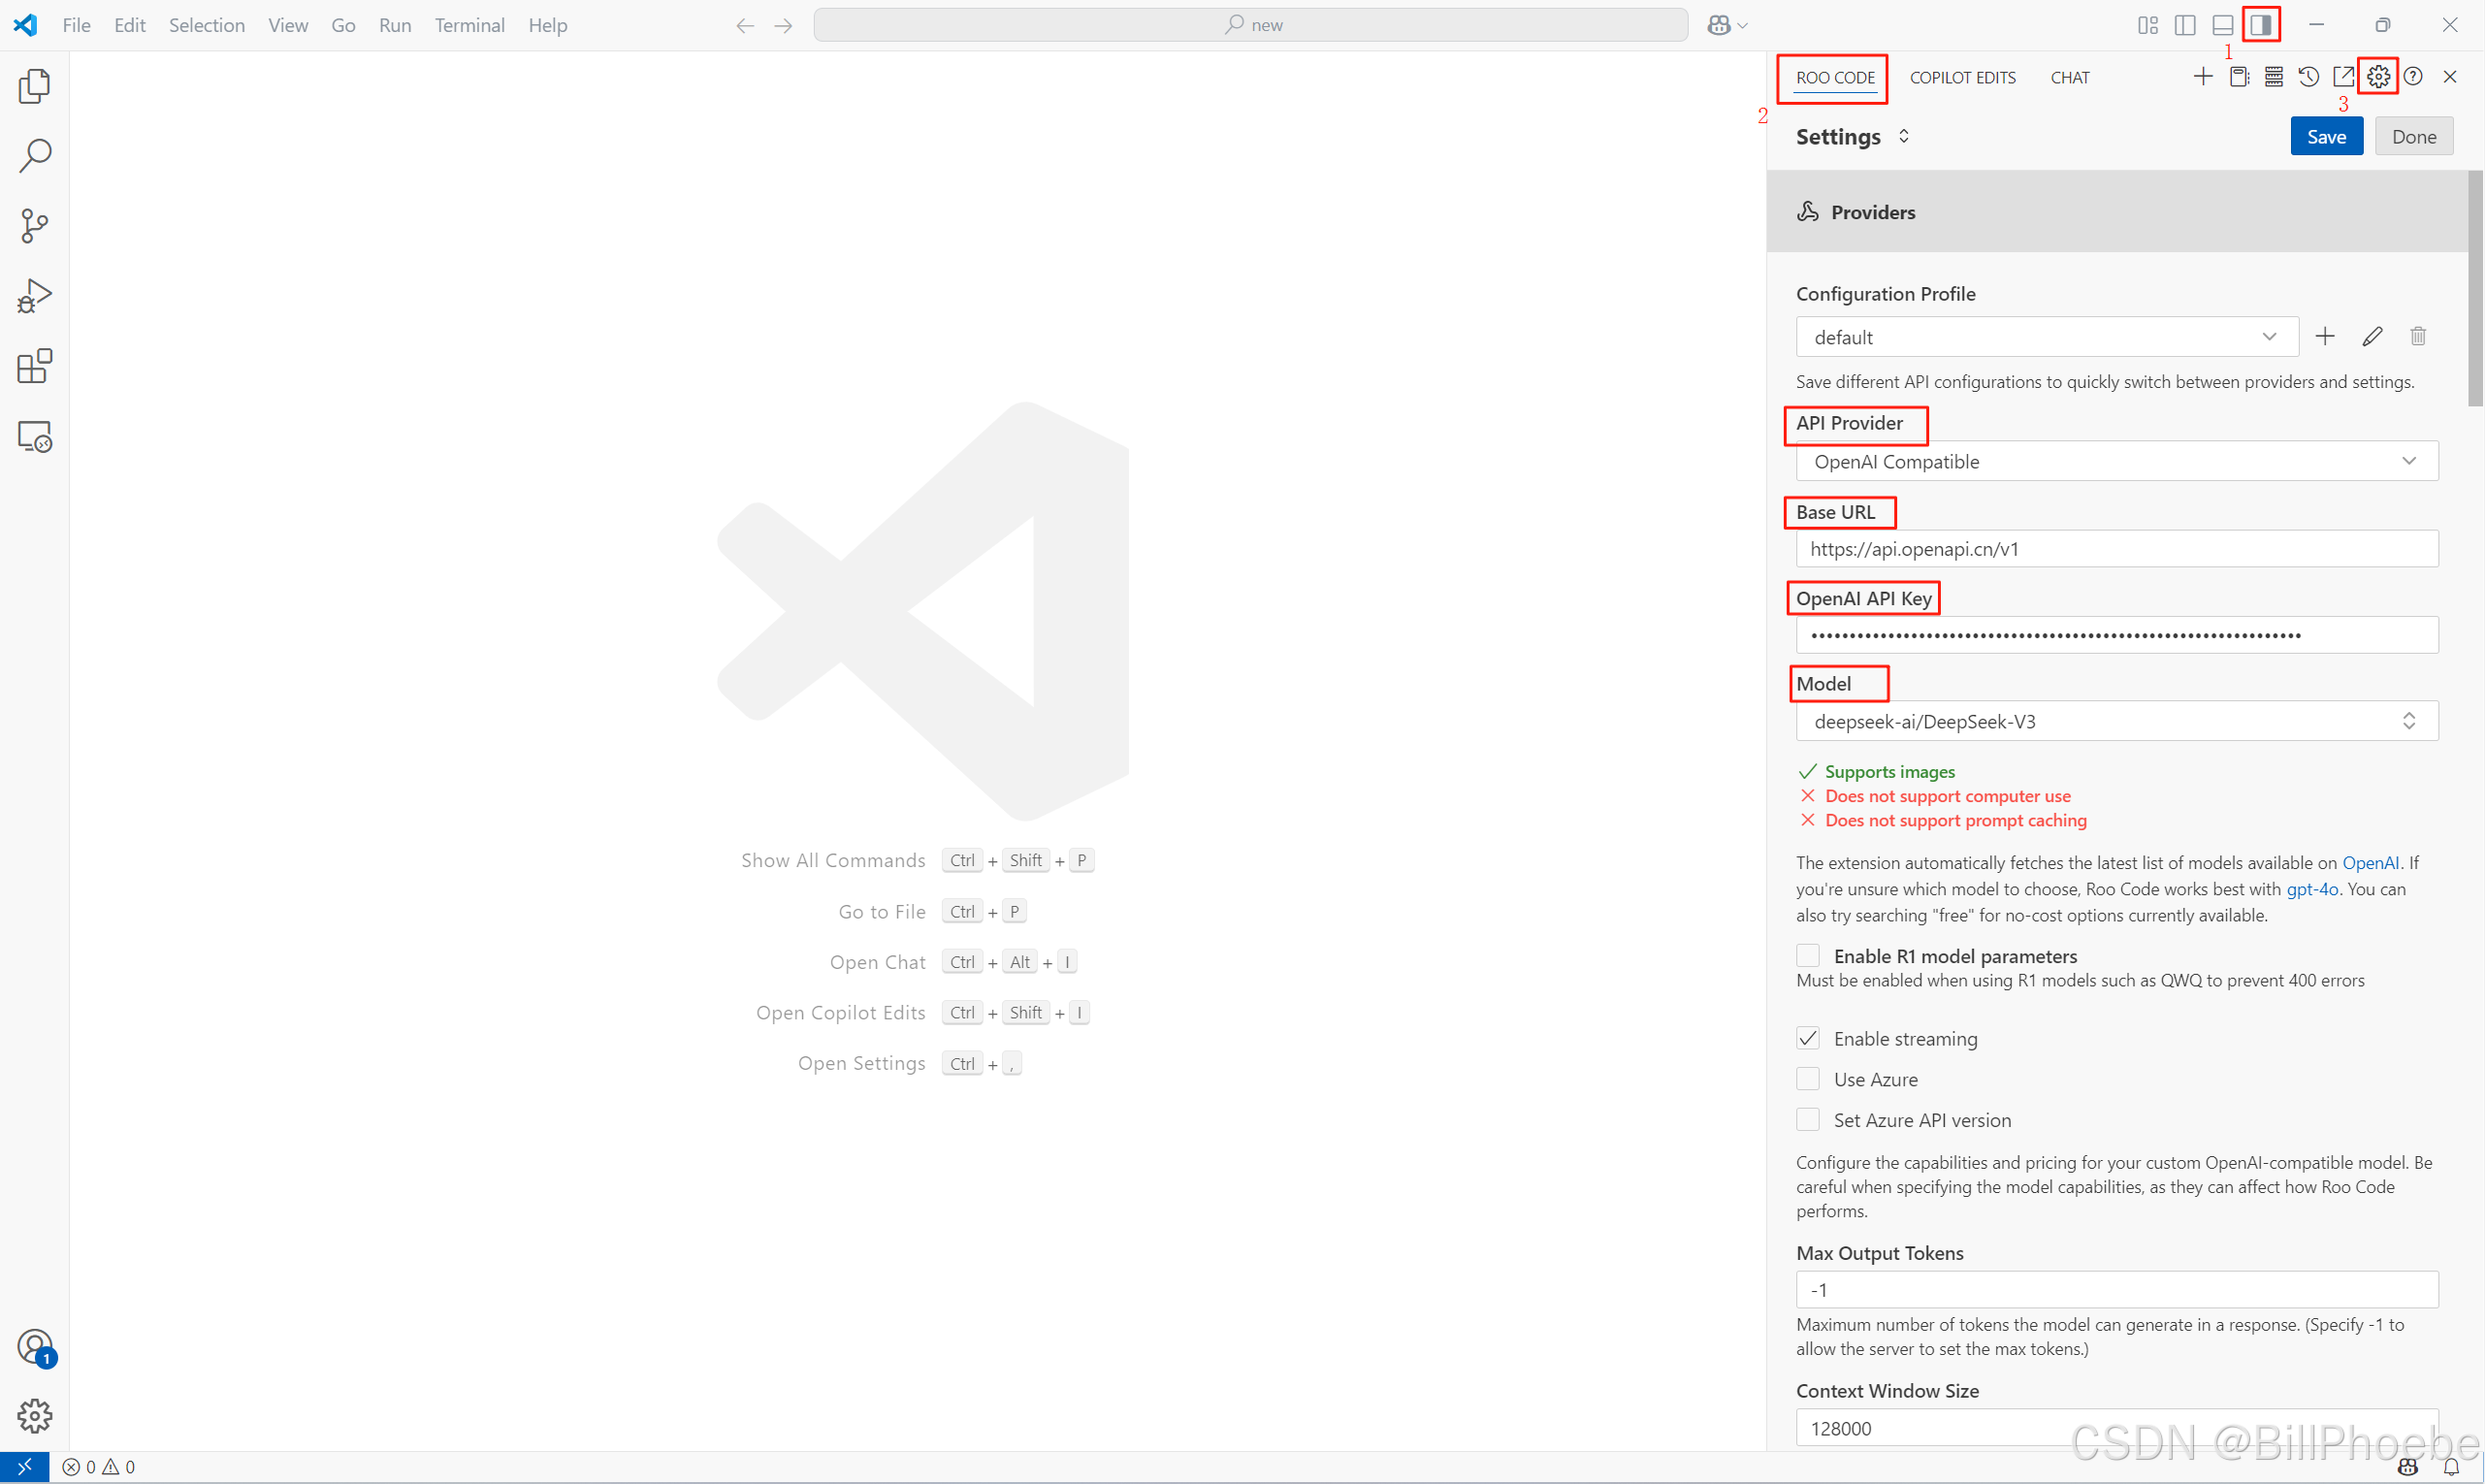
Task: Click the Base URL input field
Action: [2116, 549]
